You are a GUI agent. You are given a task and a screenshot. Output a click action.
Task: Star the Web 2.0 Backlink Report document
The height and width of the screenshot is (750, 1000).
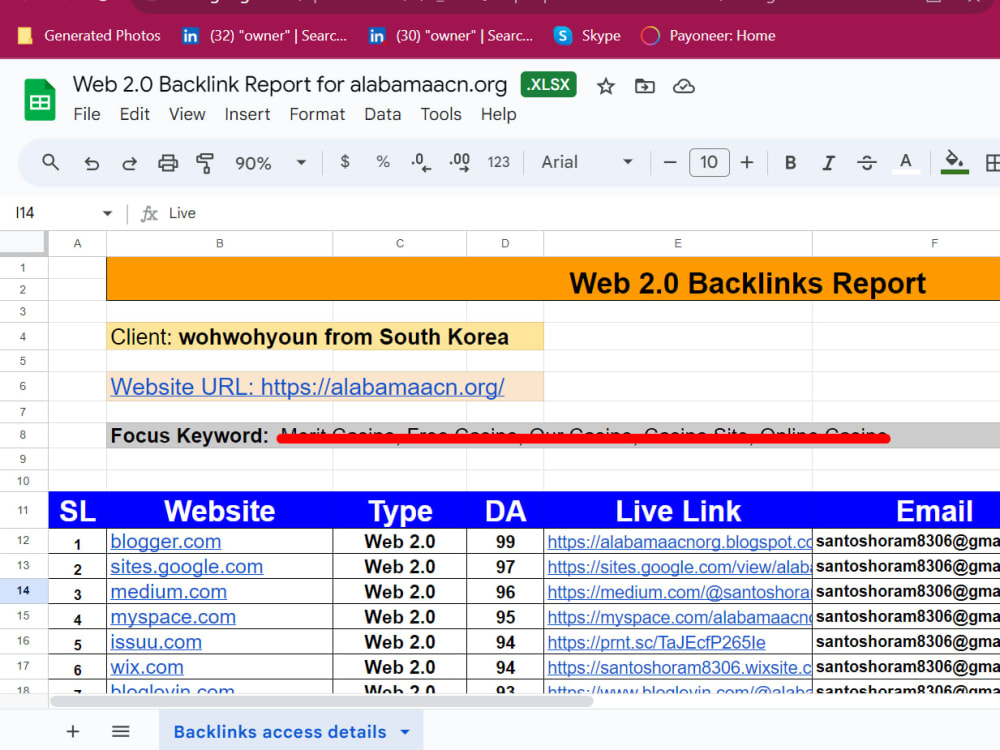coord(605,86)
